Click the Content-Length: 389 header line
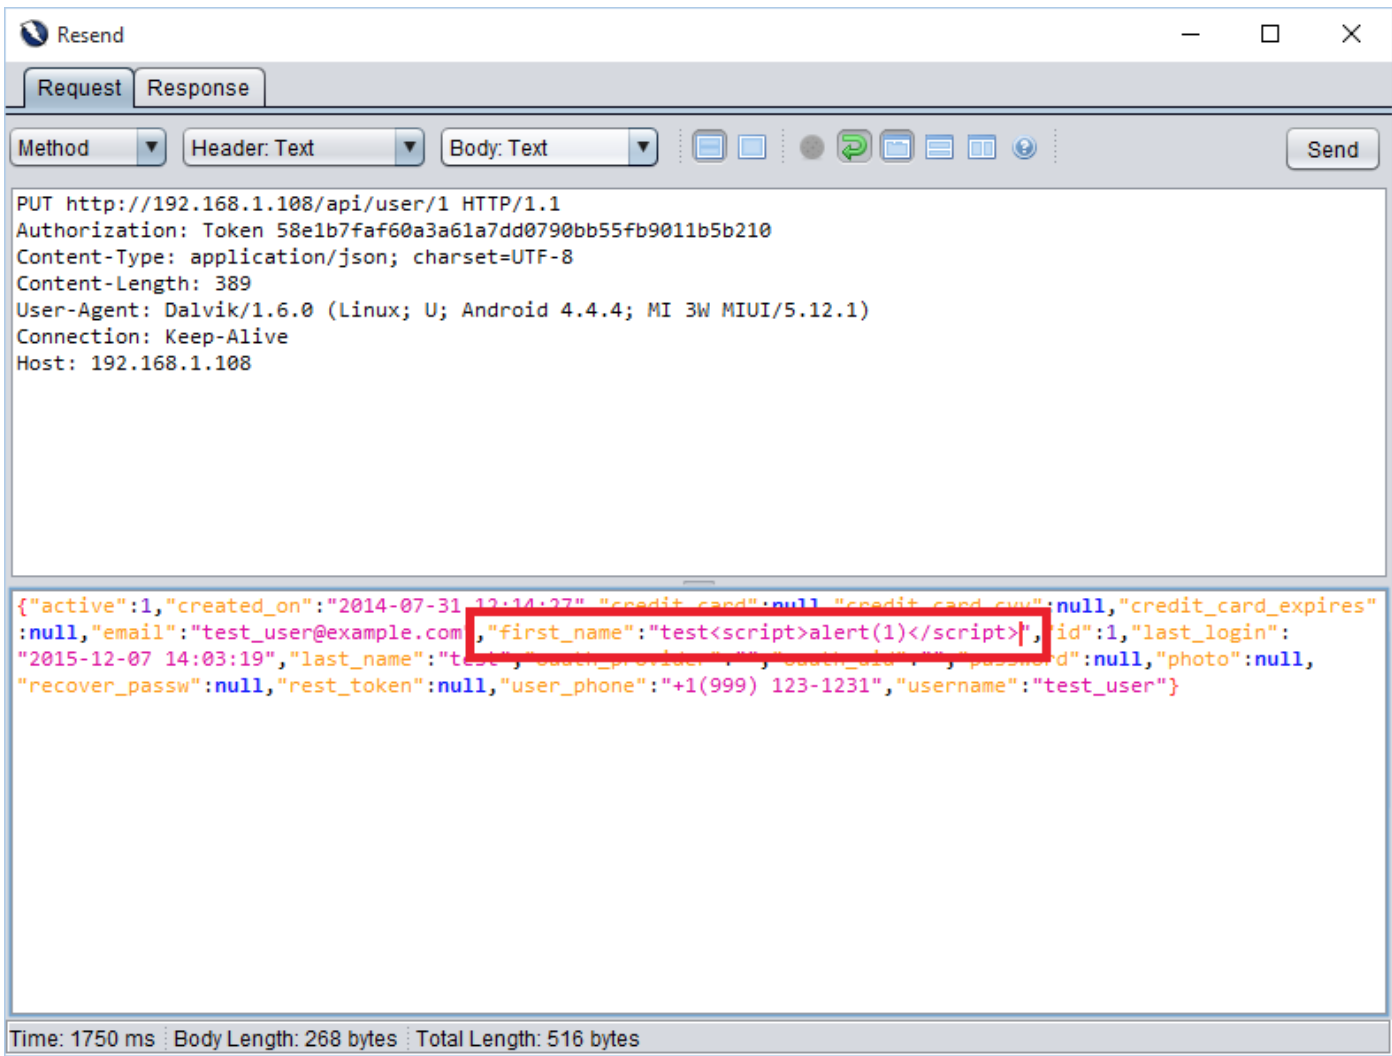Viewport: 1392px width, 1056px height. pos(133,283)
